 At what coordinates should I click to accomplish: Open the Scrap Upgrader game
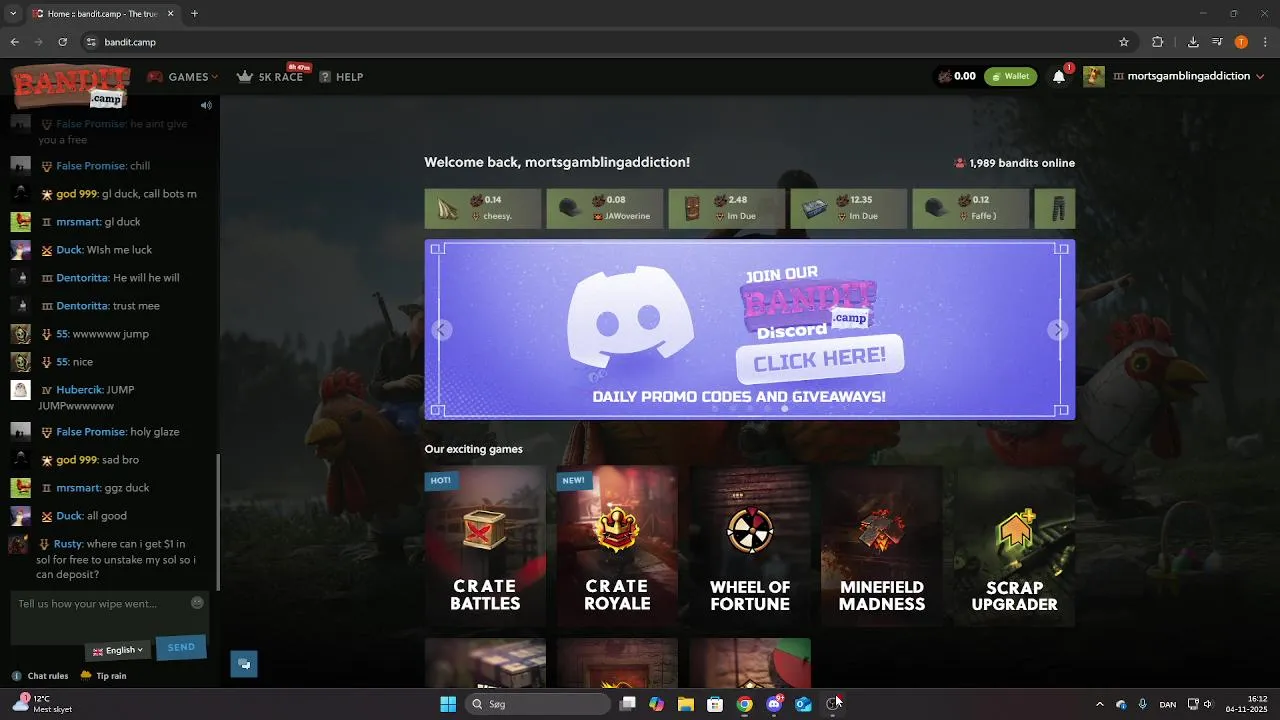(x=1014, y=545)
